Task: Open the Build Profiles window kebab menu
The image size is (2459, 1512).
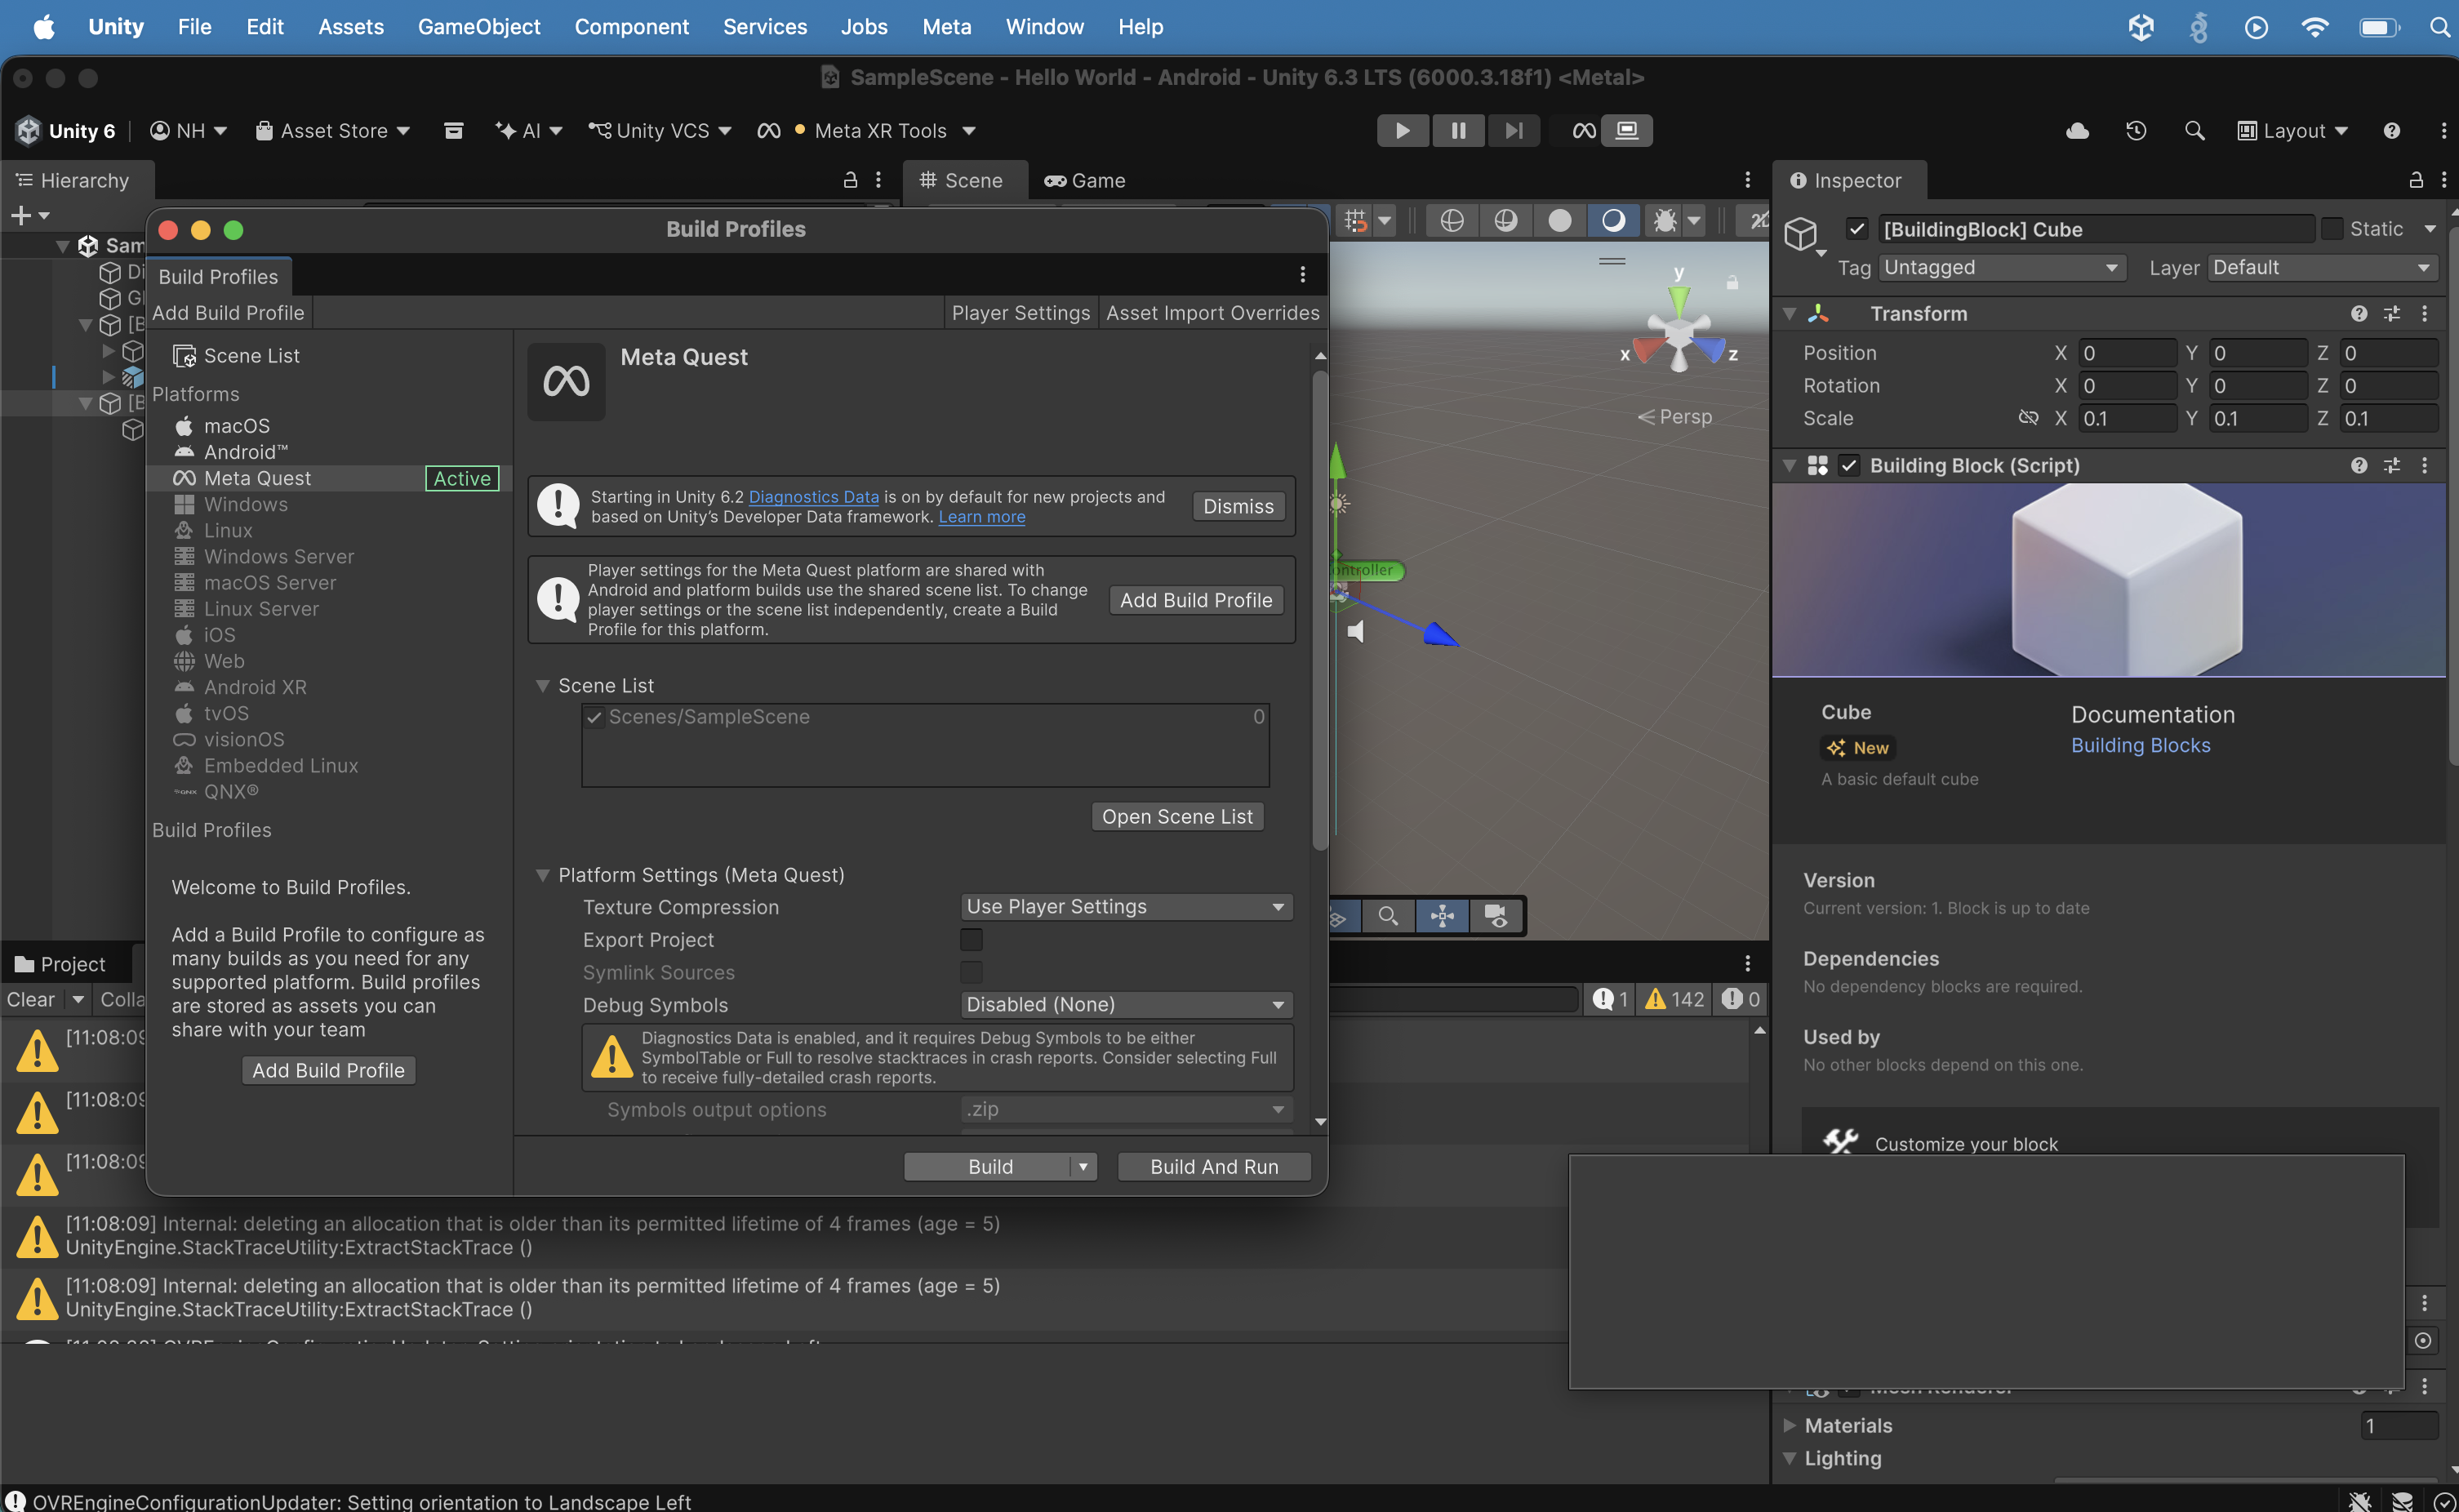Action: (1302, 274)
